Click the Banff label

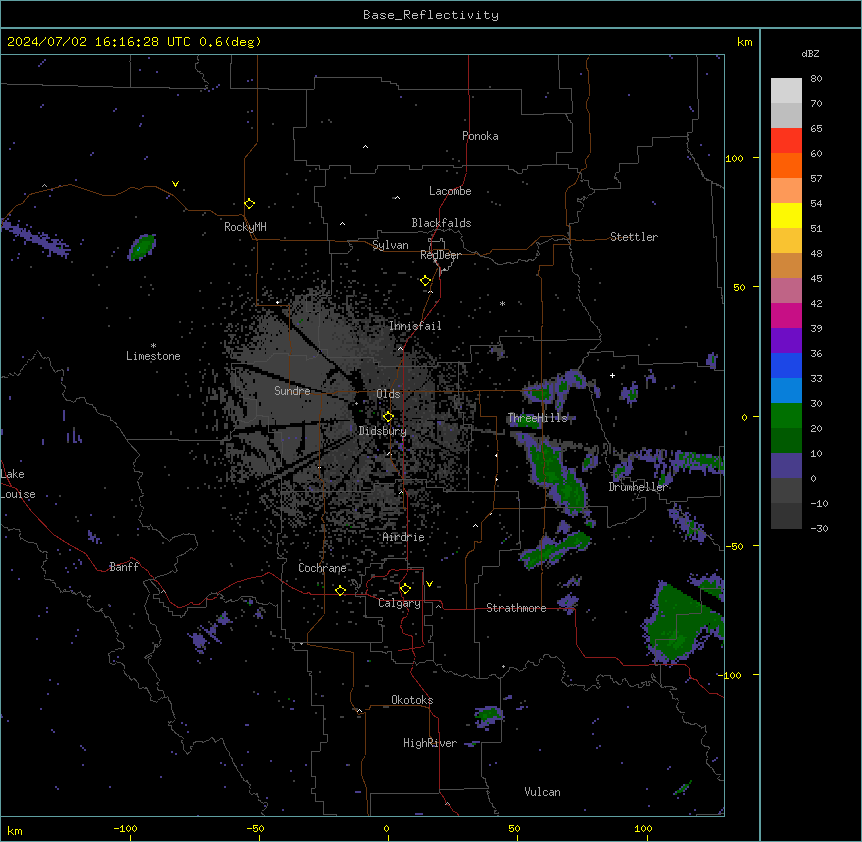click(x=124, y=567)
